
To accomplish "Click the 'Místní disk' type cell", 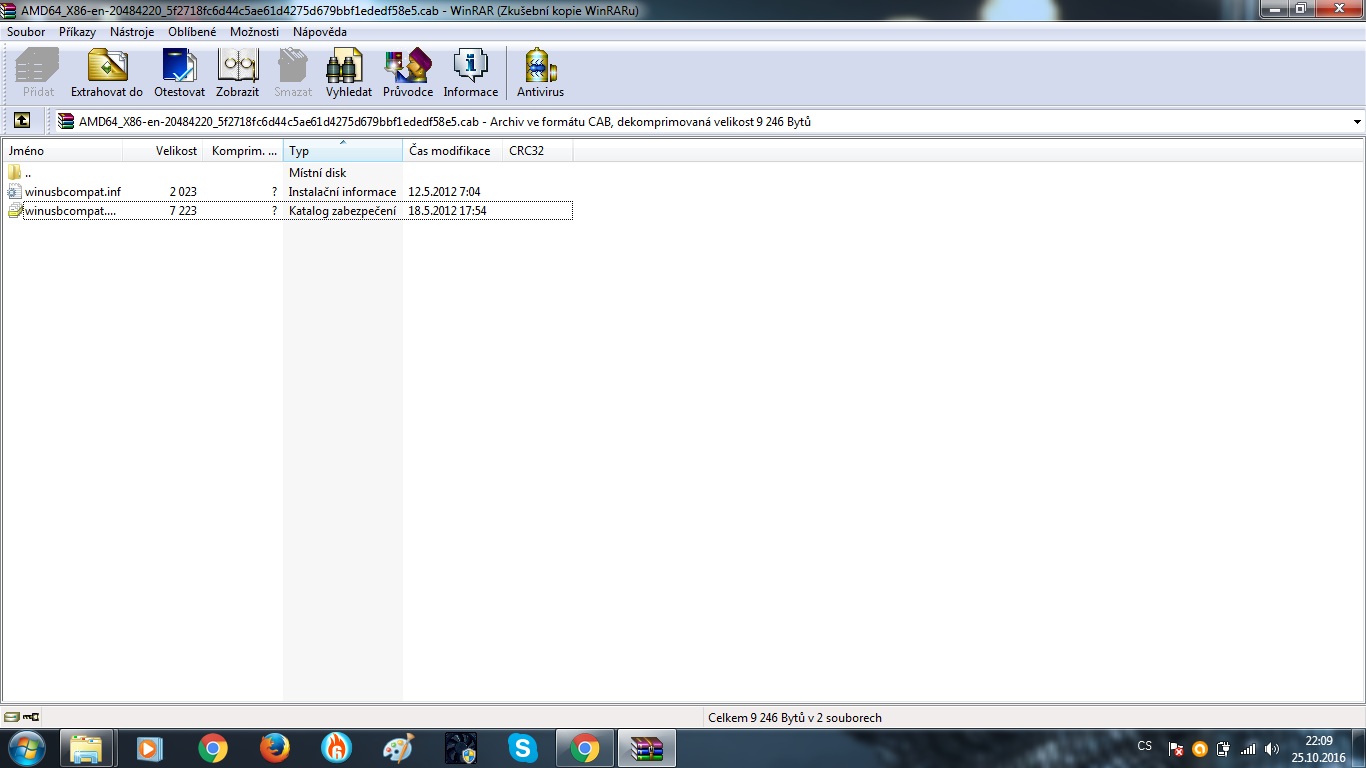I will 317,173.
